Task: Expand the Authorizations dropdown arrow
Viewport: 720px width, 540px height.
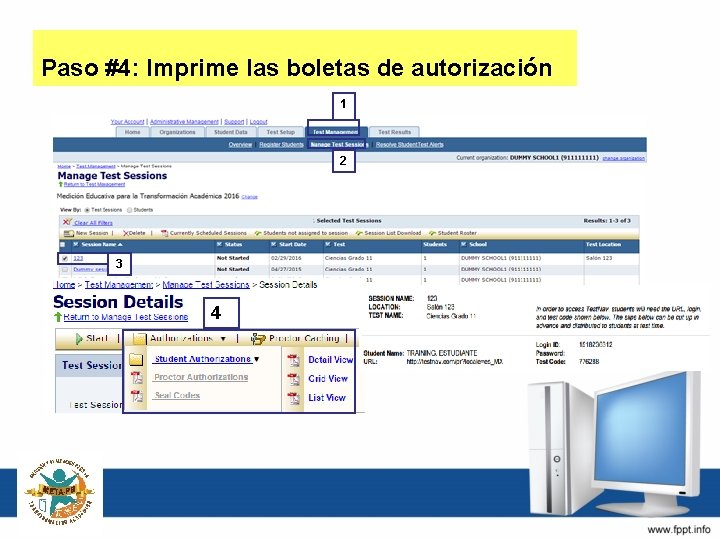Action: pos(223,339)
